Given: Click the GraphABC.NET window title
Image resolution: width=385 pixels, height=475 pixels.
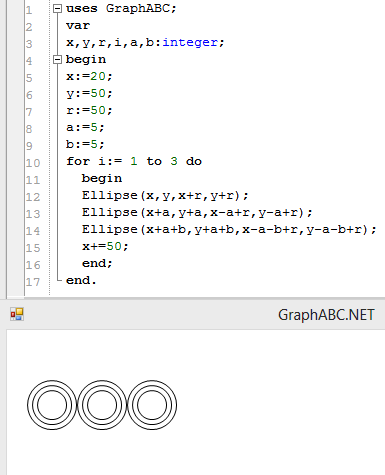Looking at the screenshot, I should [x=326, y=315].
